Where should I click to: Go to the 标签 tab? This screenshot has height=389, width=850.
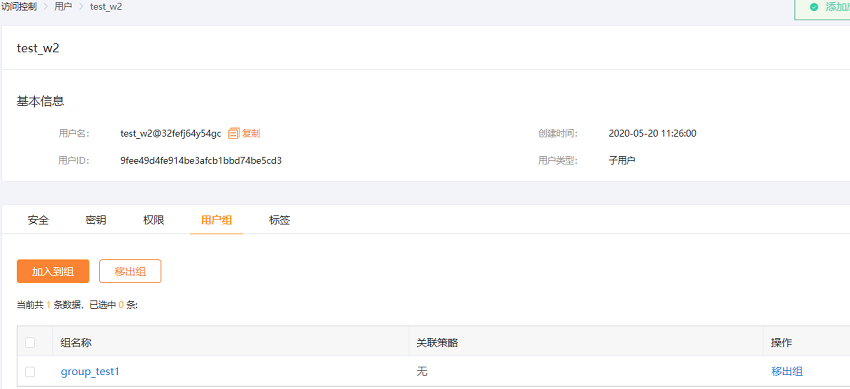(279, 221)
